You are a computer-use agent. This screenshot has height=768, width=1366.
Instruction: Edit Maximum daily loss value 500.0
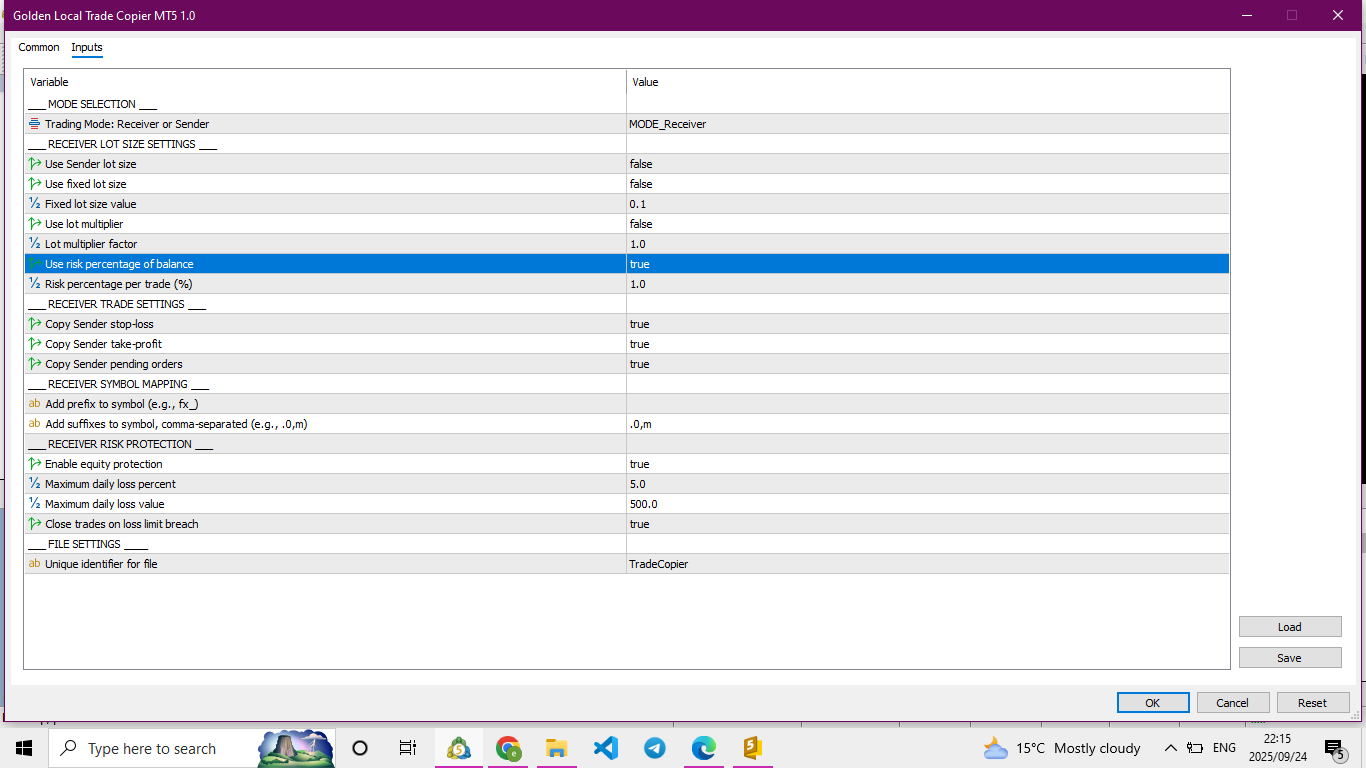[x=928, y=504]
